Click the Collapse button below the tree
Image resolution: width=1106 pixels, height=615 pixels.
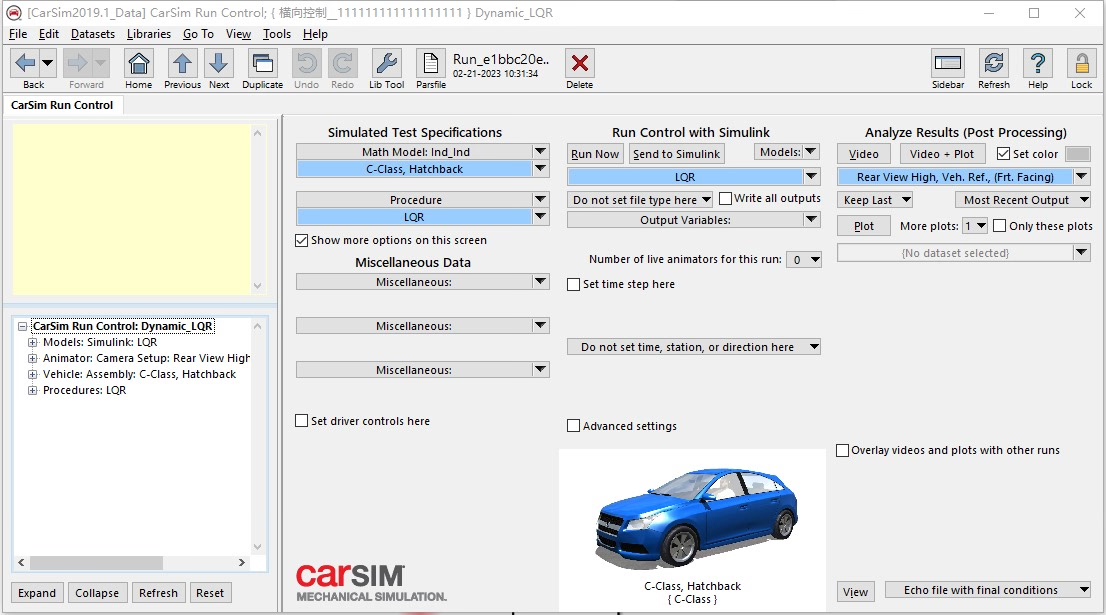[x=97, y=593]
